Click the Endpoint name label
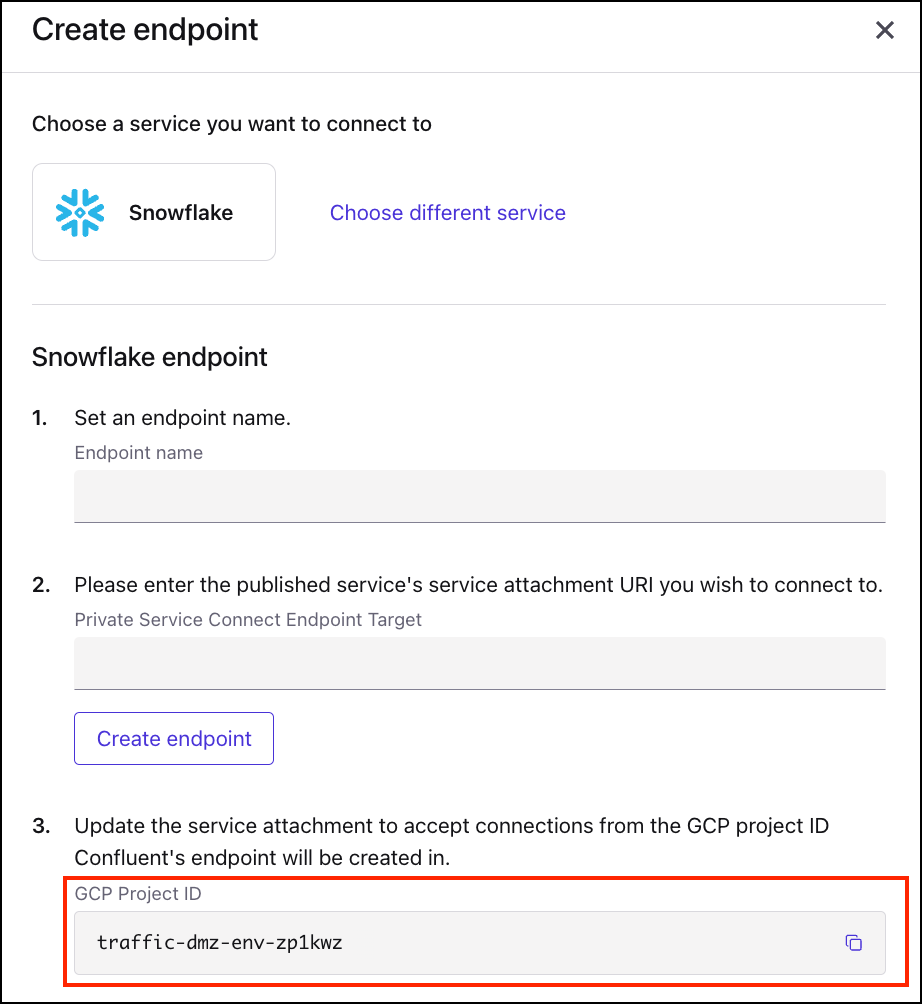Image resolution: width=922 pixels, height=1004 pixels. (x=139, y=453)
